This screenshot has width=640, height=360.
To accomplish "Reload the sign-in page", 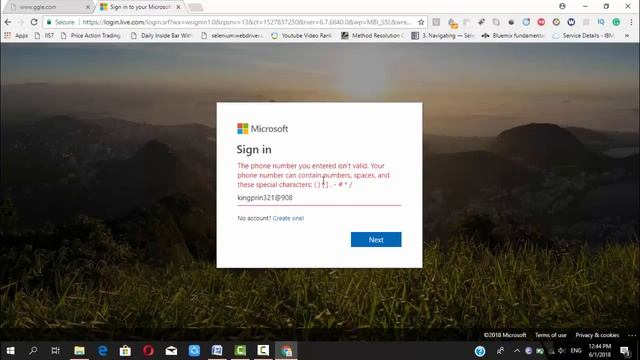I will click(34, 22).
